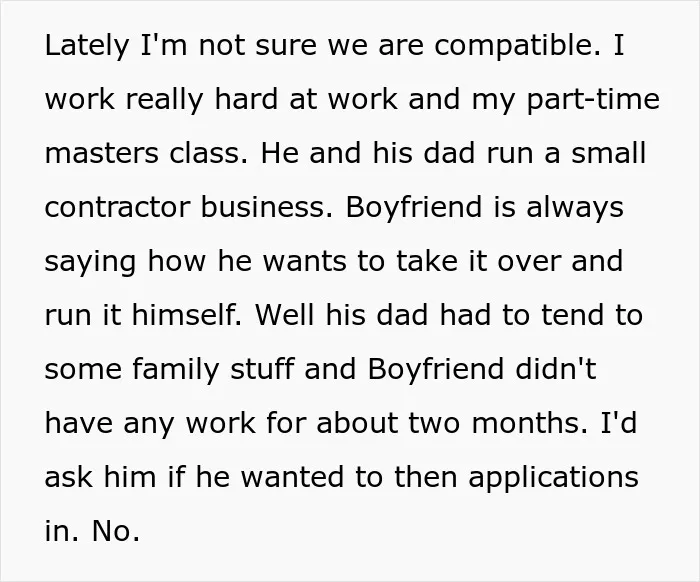
Task: Click the word "part-time" in second line
Action: coord(593,101)
